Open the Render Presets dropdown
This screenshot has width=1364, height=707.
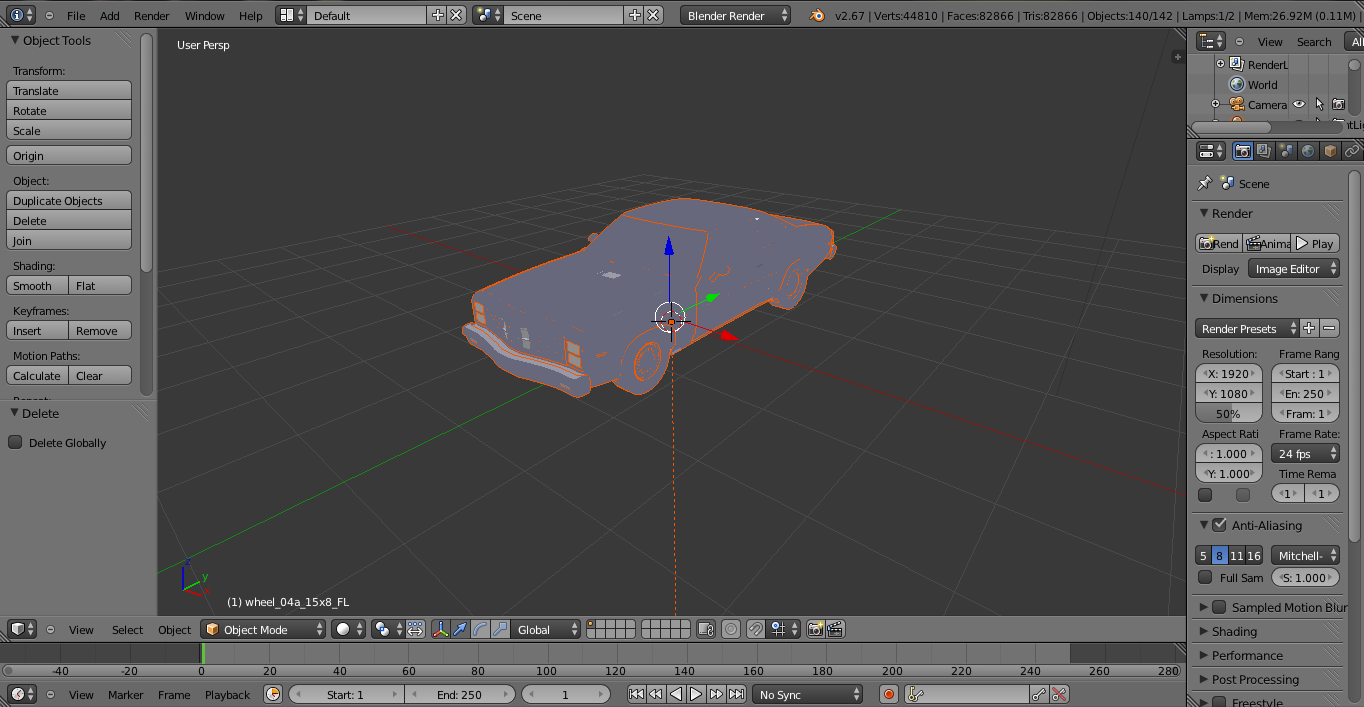pyautogui.click(x=1247, y=328)
